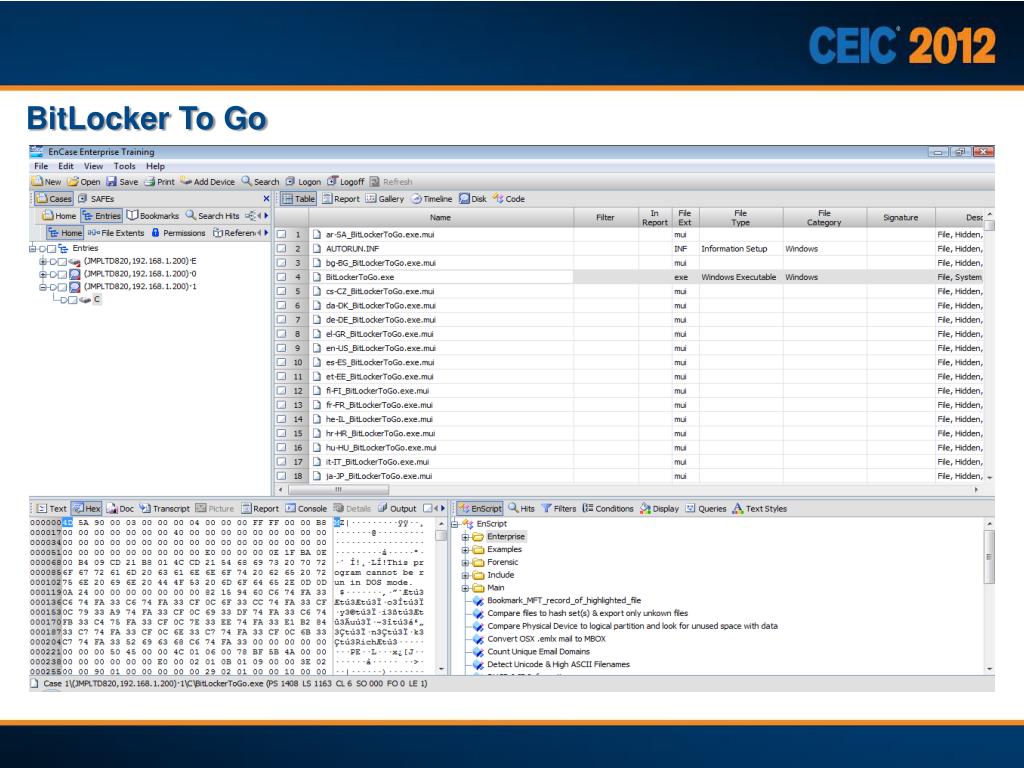This screenshot has width=1024, height=768.
Task: Select the Cases pane tab
Action: [54, 199]
